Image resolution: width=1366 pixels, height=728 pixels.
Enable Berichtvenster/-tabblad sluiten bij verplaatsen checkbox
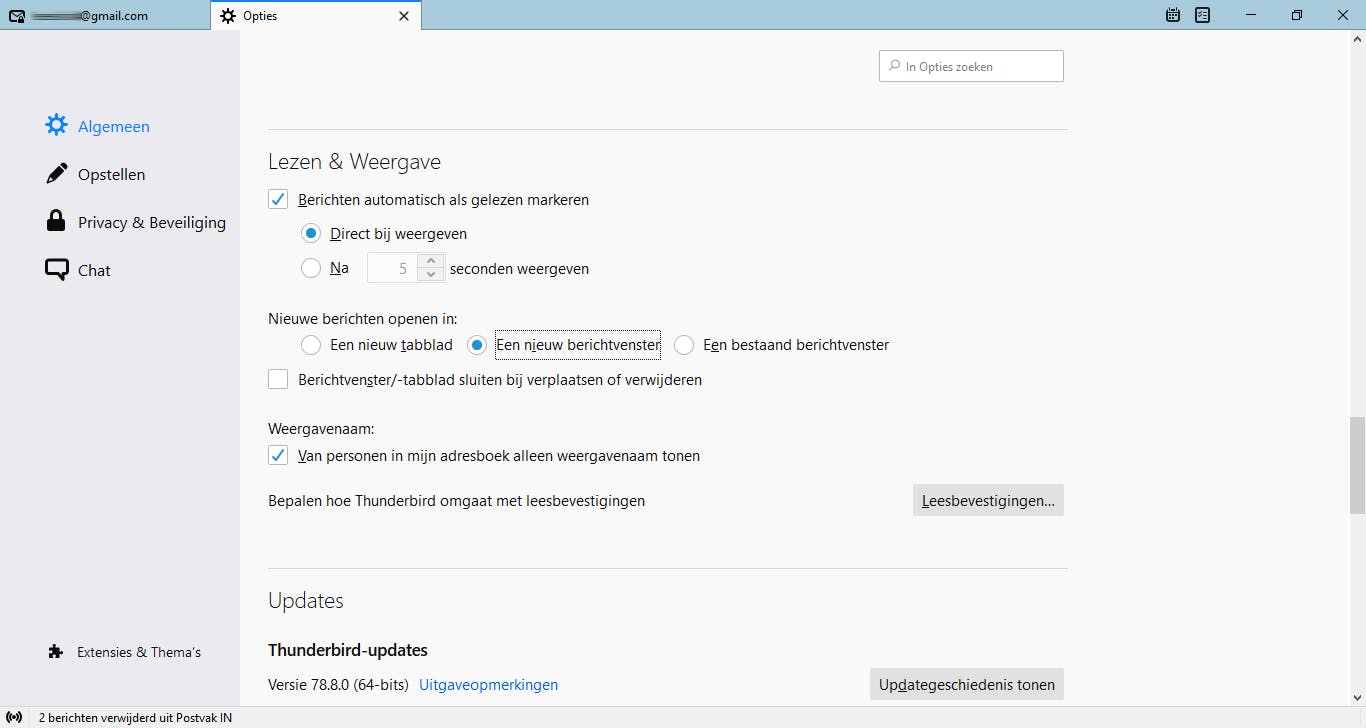278,379
